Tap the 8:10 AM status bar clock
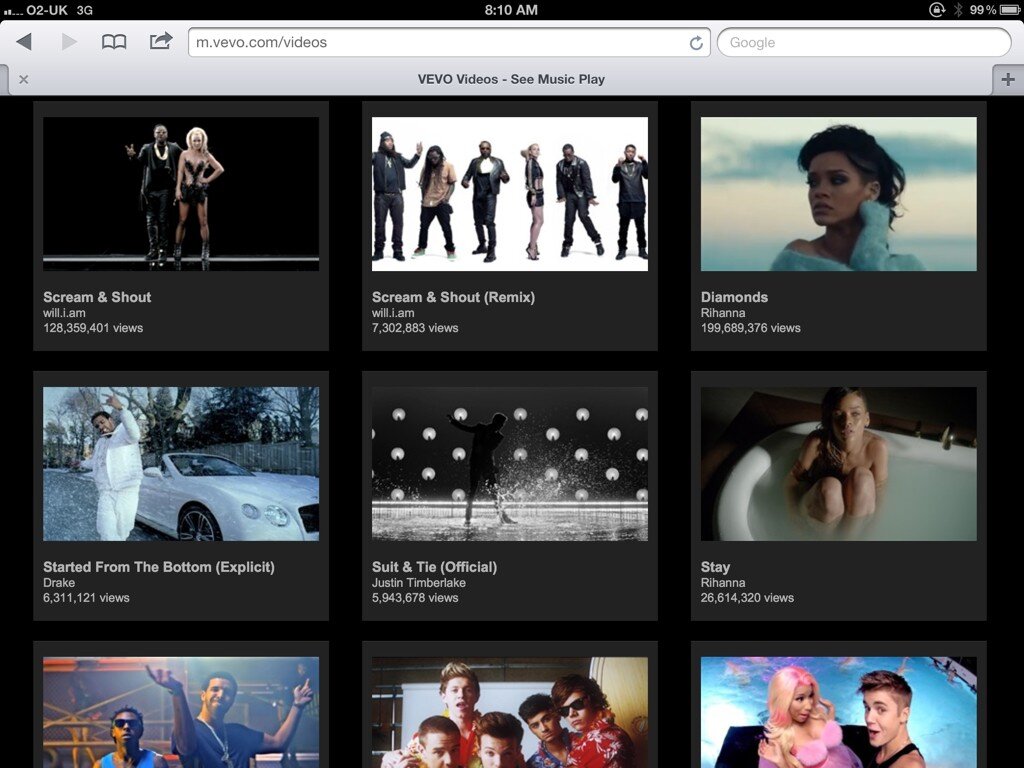This screenshot has height=768, width=1024. [x=511, y=10]
